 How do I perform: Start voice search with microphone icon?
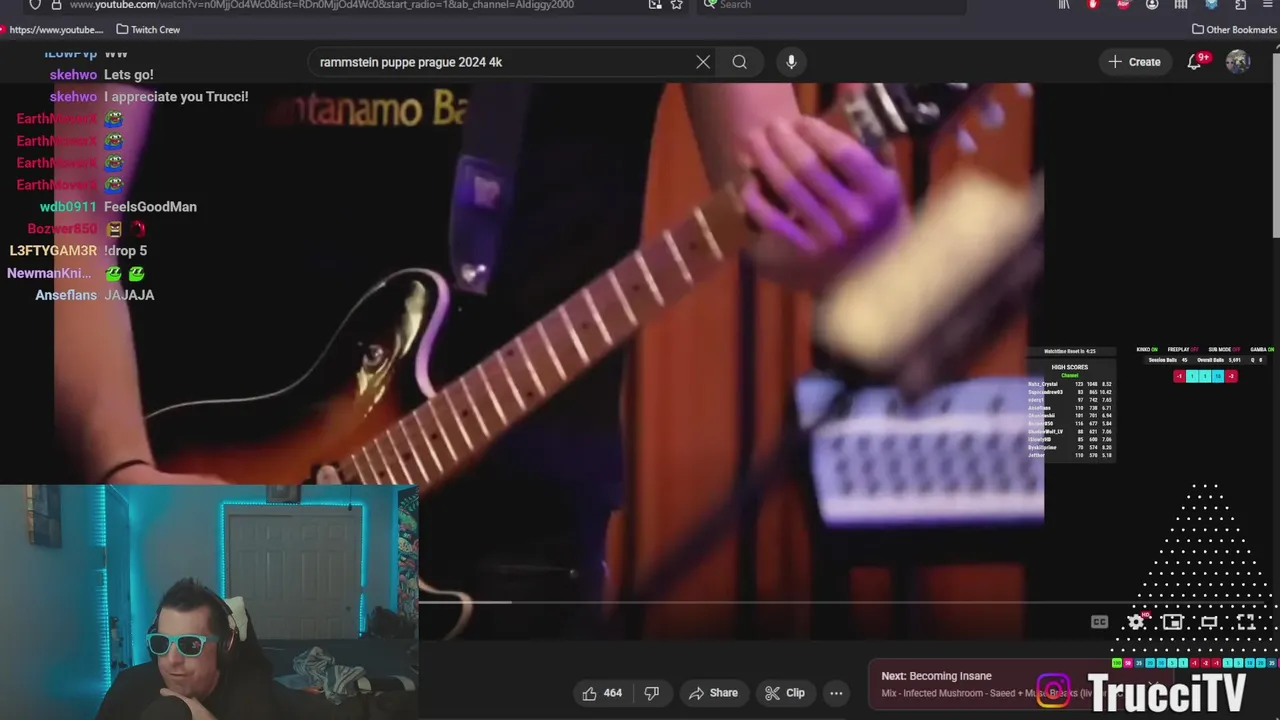(791, 62)
